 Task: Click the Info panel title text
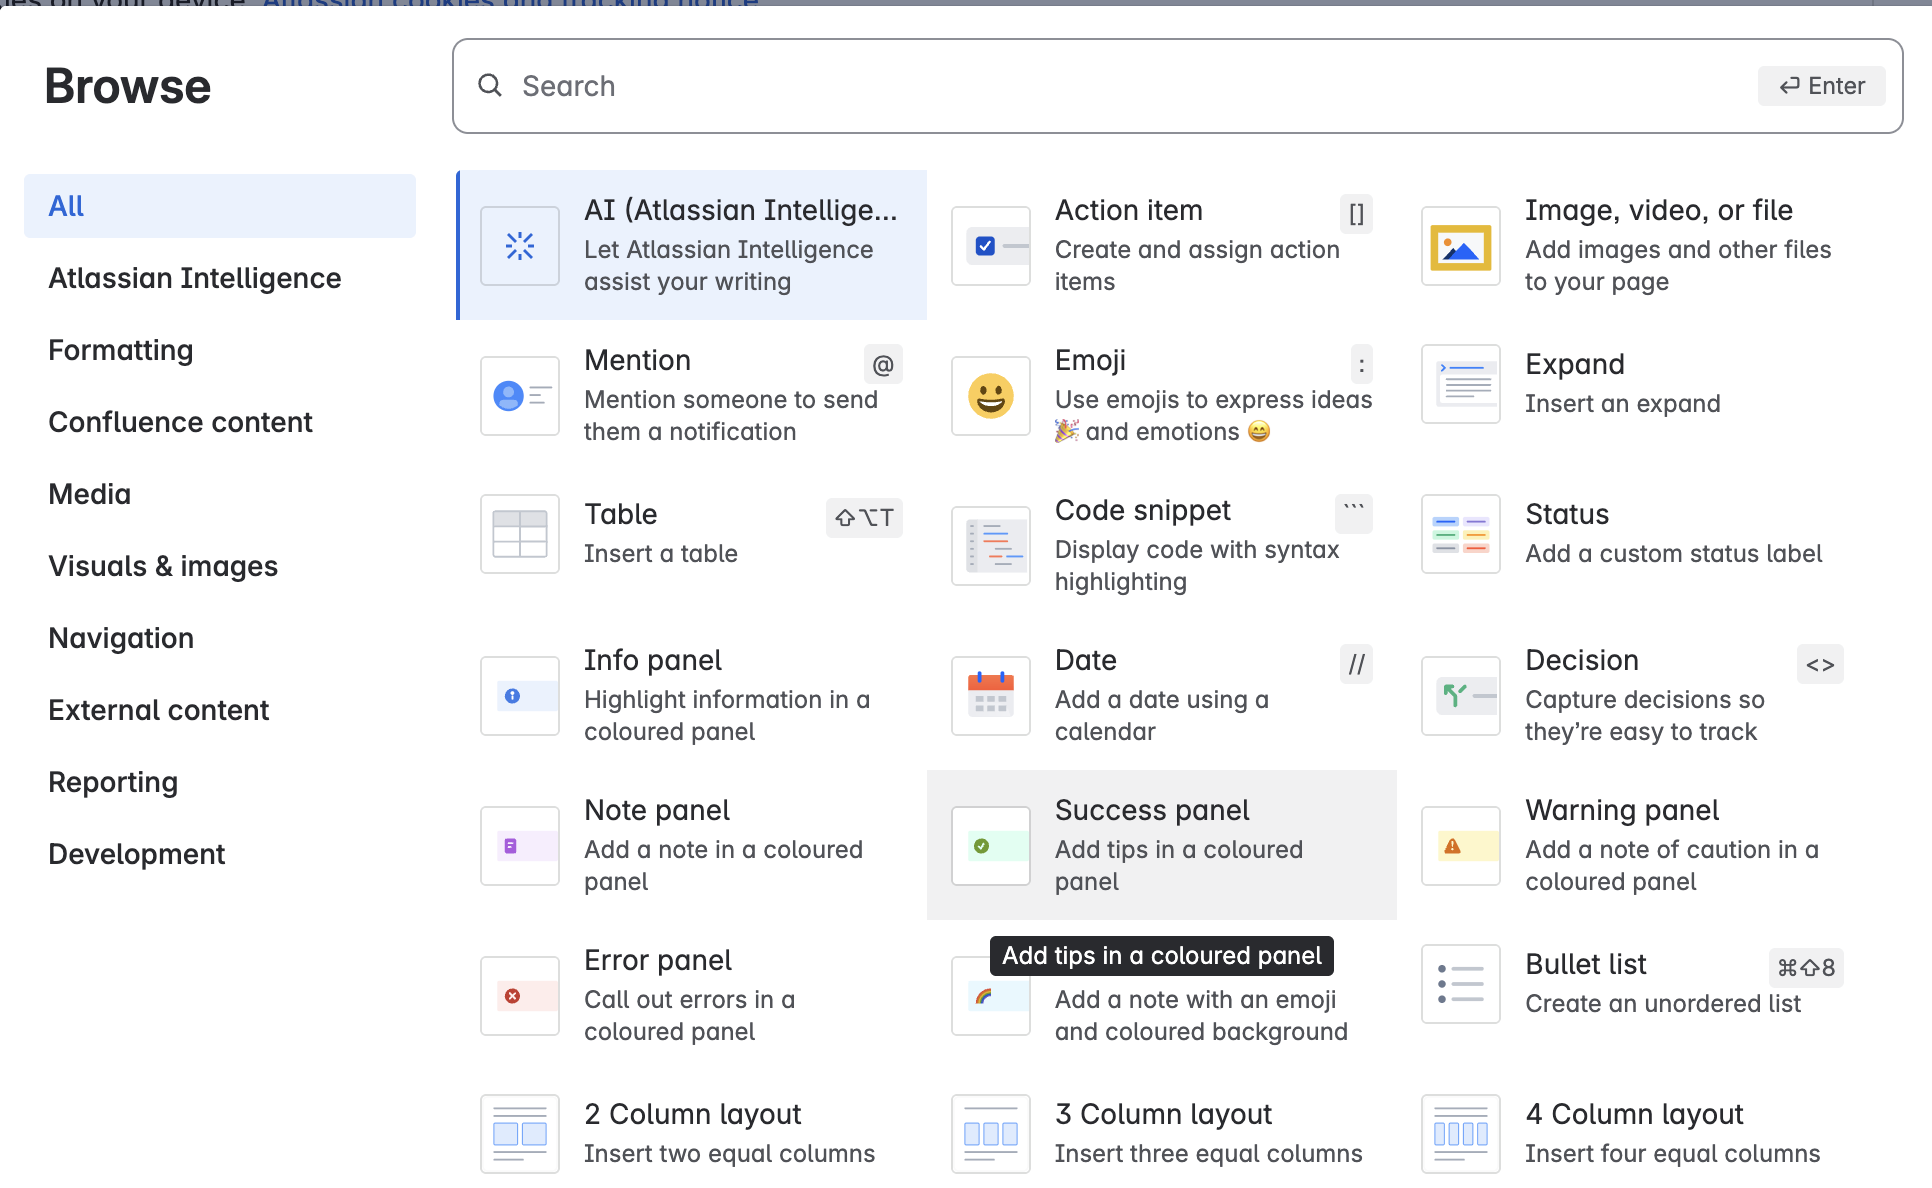click(653, 660)
